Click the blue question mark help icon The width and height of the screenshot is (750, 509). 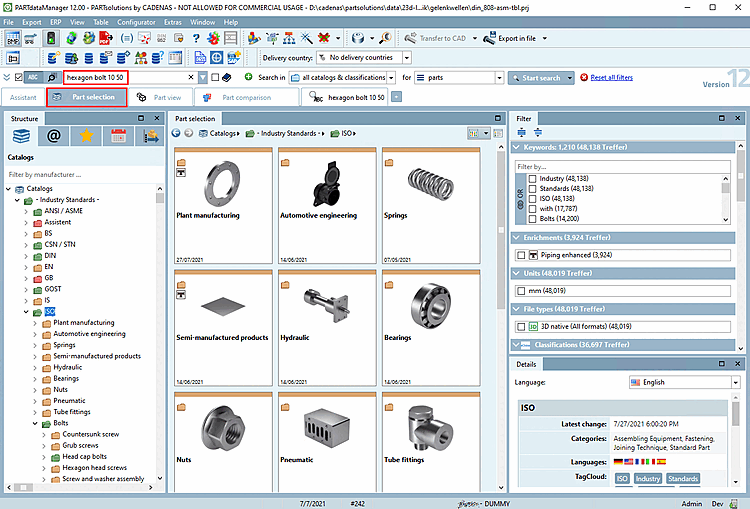point(196,38)
